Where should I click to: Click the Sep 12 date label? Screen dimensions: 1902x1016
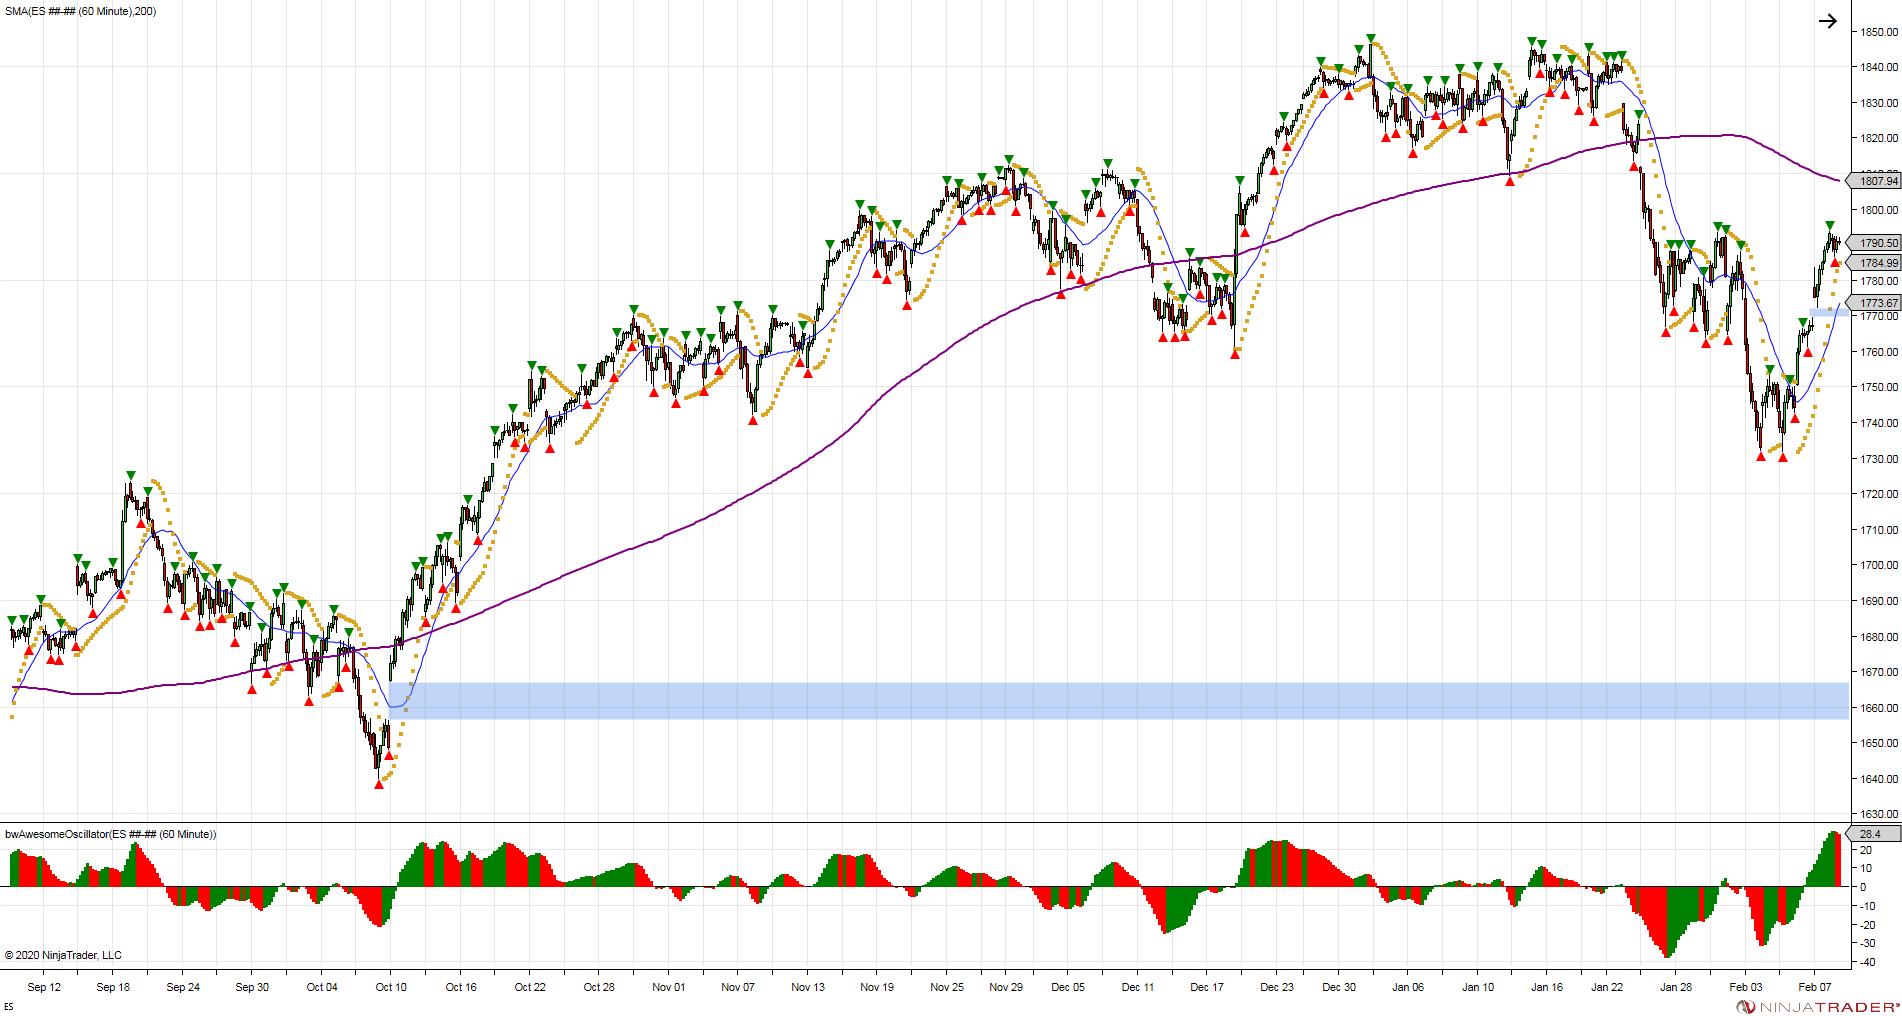pyautogui.click(x=44, y=987)
